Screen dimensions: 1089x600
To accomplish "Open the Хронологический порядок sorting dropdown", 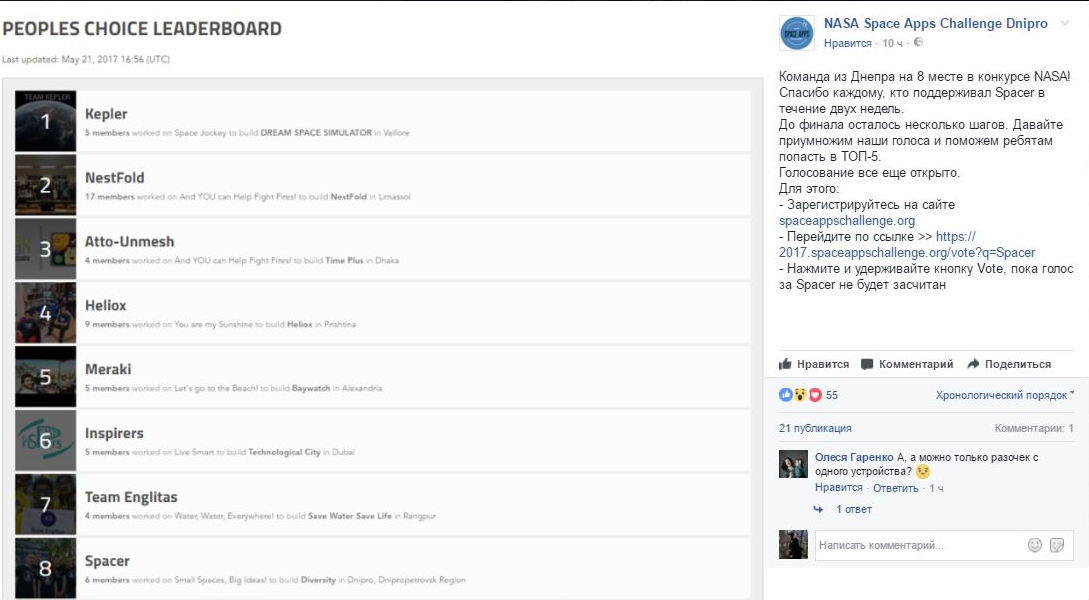I will [x=1004, y=395].
